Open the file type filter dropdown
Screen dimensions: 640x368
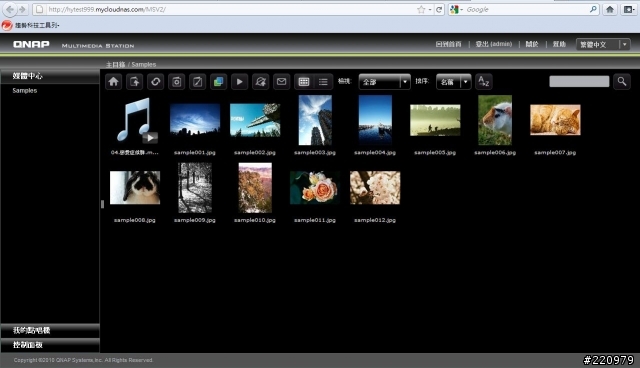384,82
